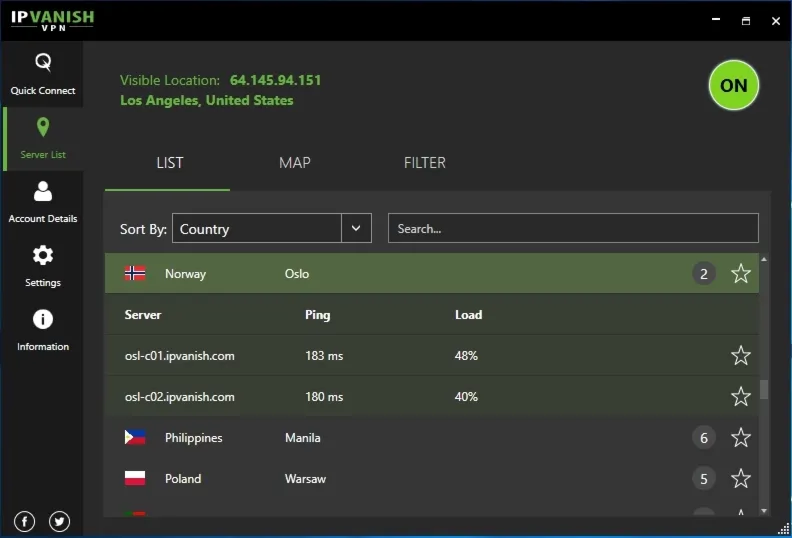Expand the Poland Warsaw server group
Image resolution: width=792 pixels, height=538 pixels.
pyautogui.click(x=432, y=478)
